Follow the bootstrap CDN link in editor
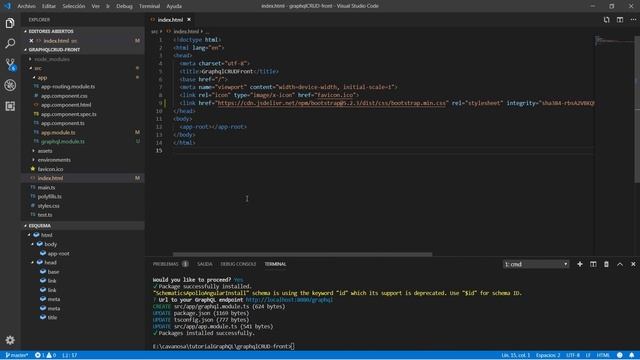 click(x=331, y=103)
